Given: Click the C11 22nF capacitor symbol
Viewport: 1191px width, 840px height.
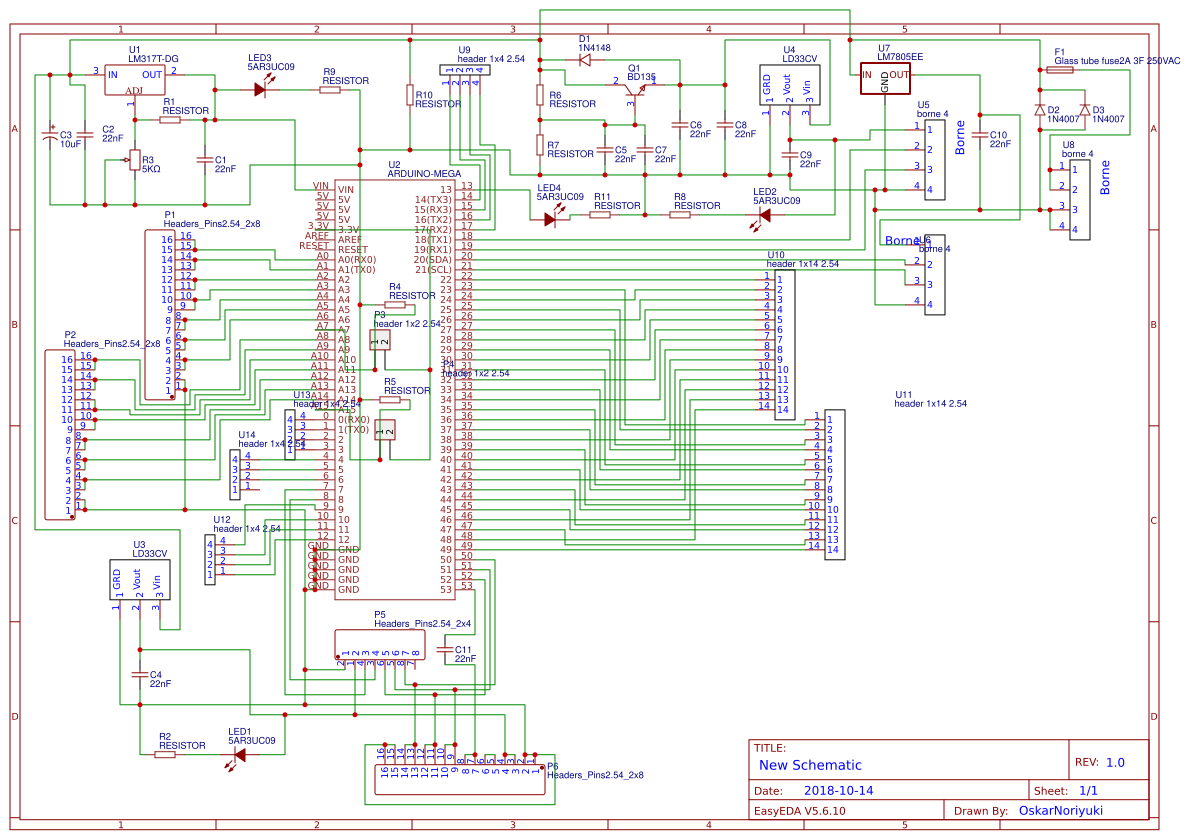Looking at the screenshot, I should [445, 650].
